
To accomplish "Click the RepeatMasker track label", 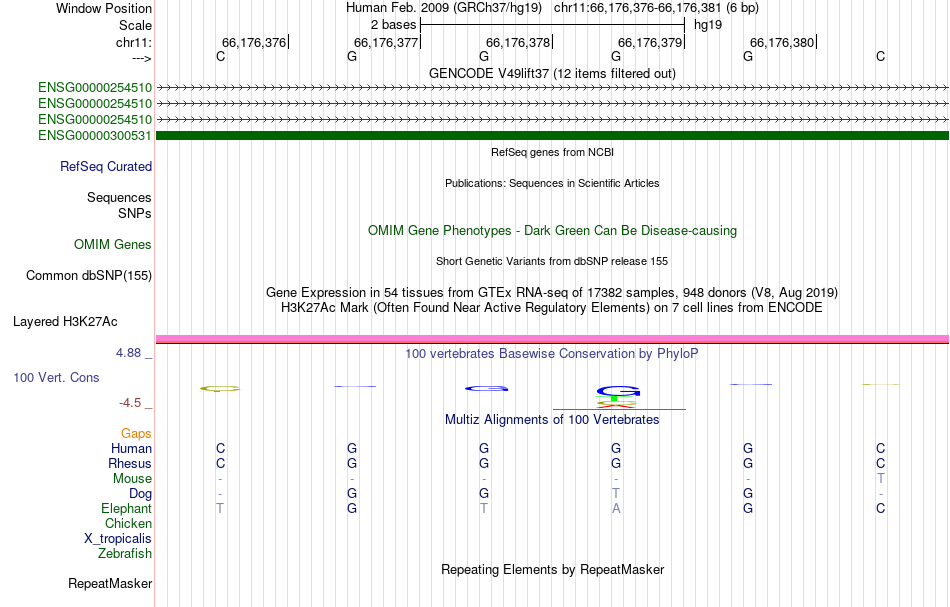I will point(110,583).
